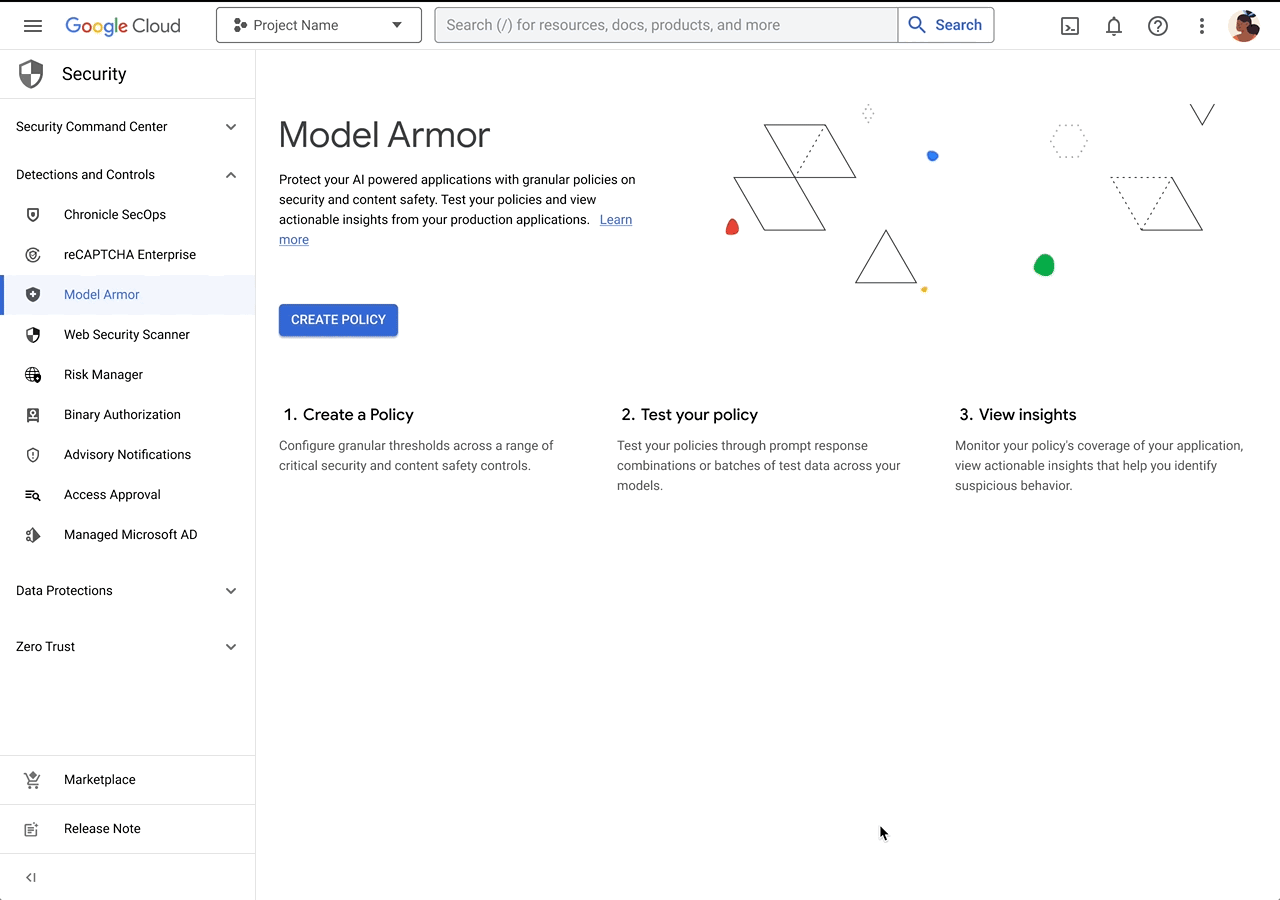The image size is (1280, 900).
Task: Click the Risk Manager globe icon
Action: pyautogui.click(x=33, y=375)
